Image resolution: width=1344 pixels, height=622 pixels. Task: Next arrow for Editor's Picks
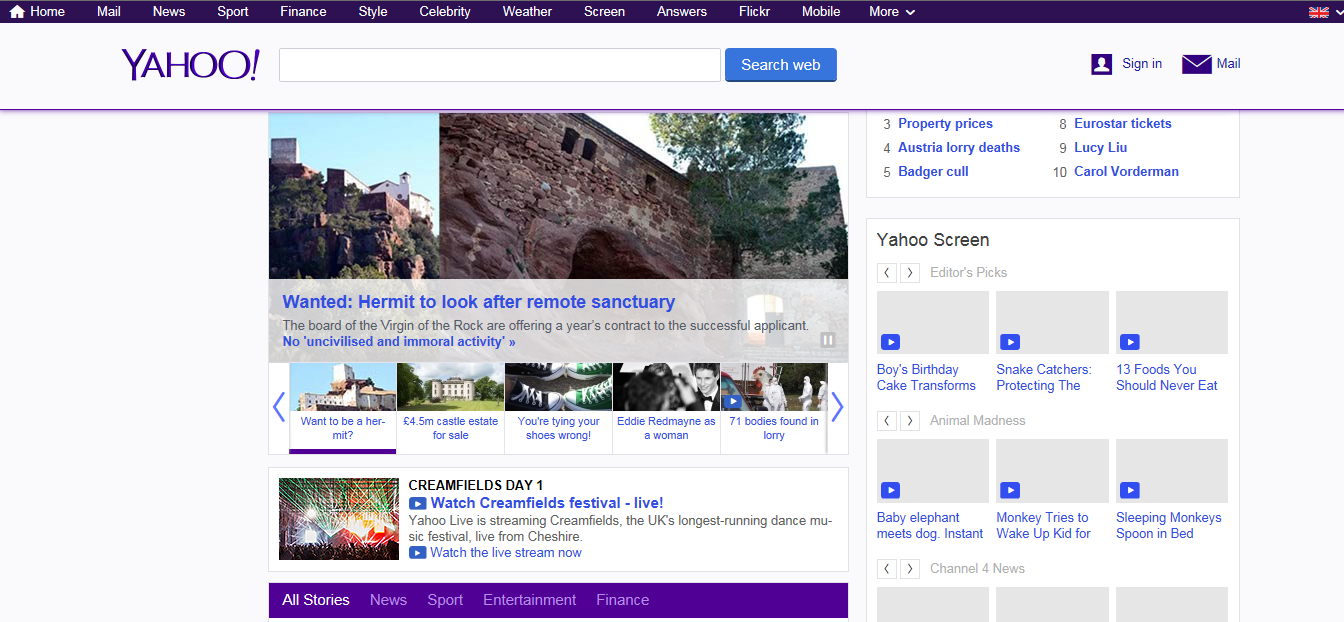pyautogui.click(x=910, y=273)
